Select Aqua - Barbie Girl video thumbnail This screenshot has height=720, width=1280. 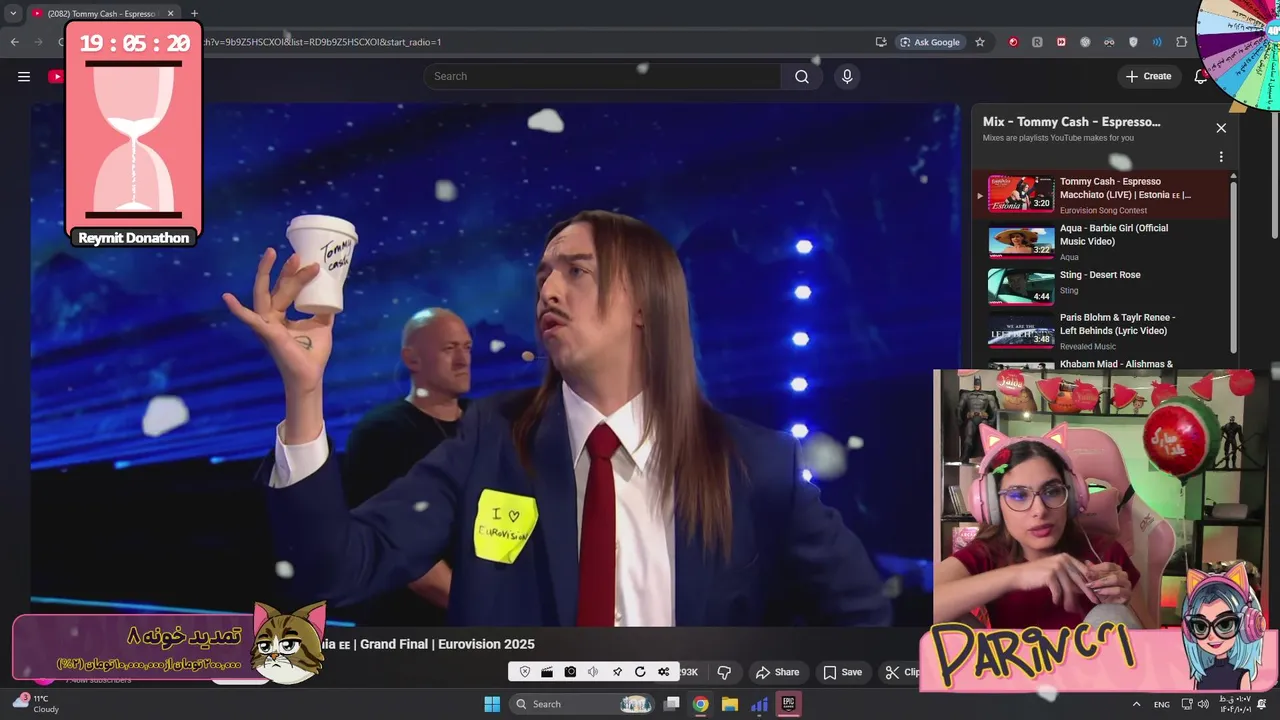point(1021,241)
